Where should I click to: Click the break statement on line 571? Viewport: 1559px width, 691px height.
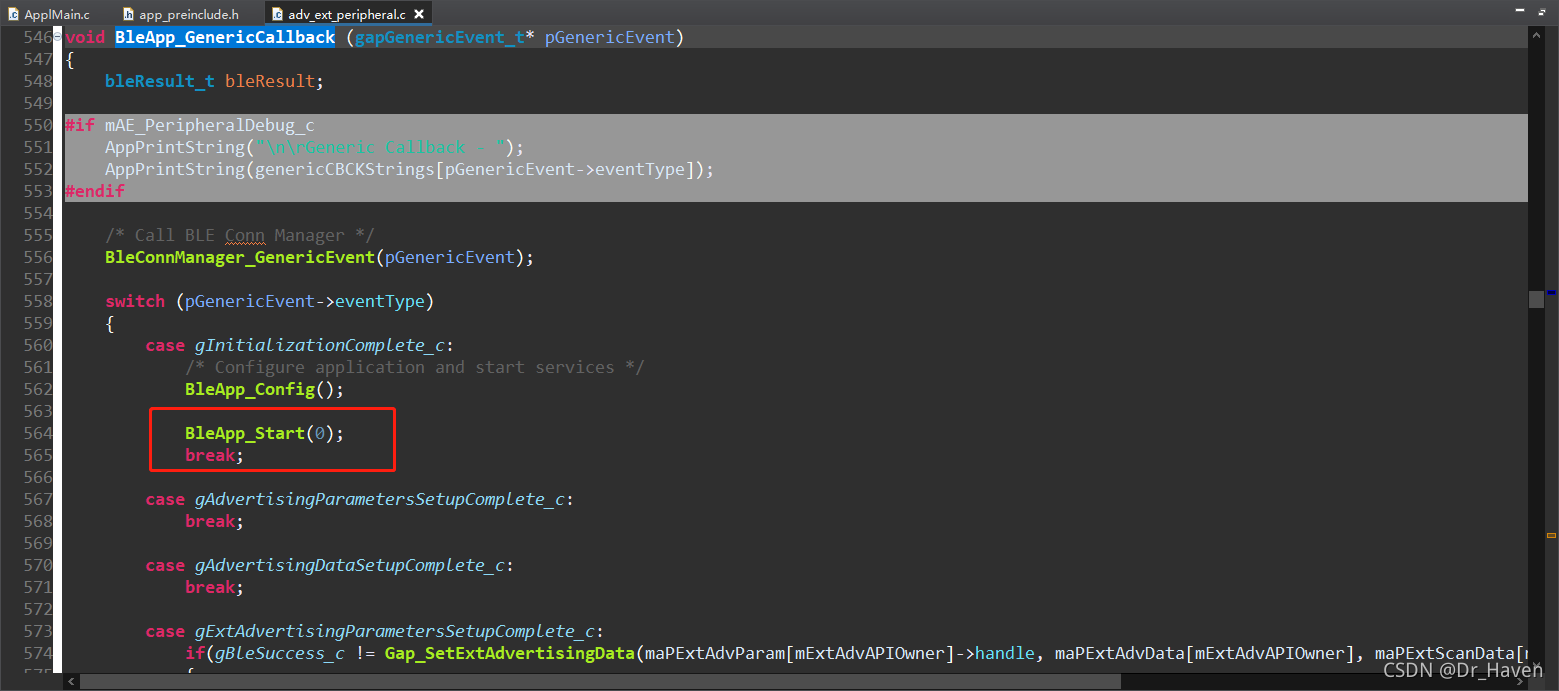coord(214,587)
